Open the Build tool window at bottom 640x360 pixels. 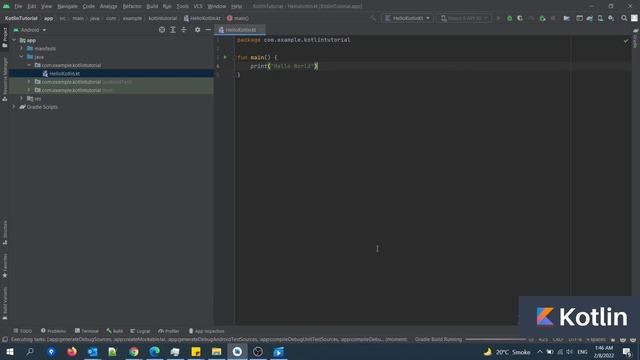115,331
